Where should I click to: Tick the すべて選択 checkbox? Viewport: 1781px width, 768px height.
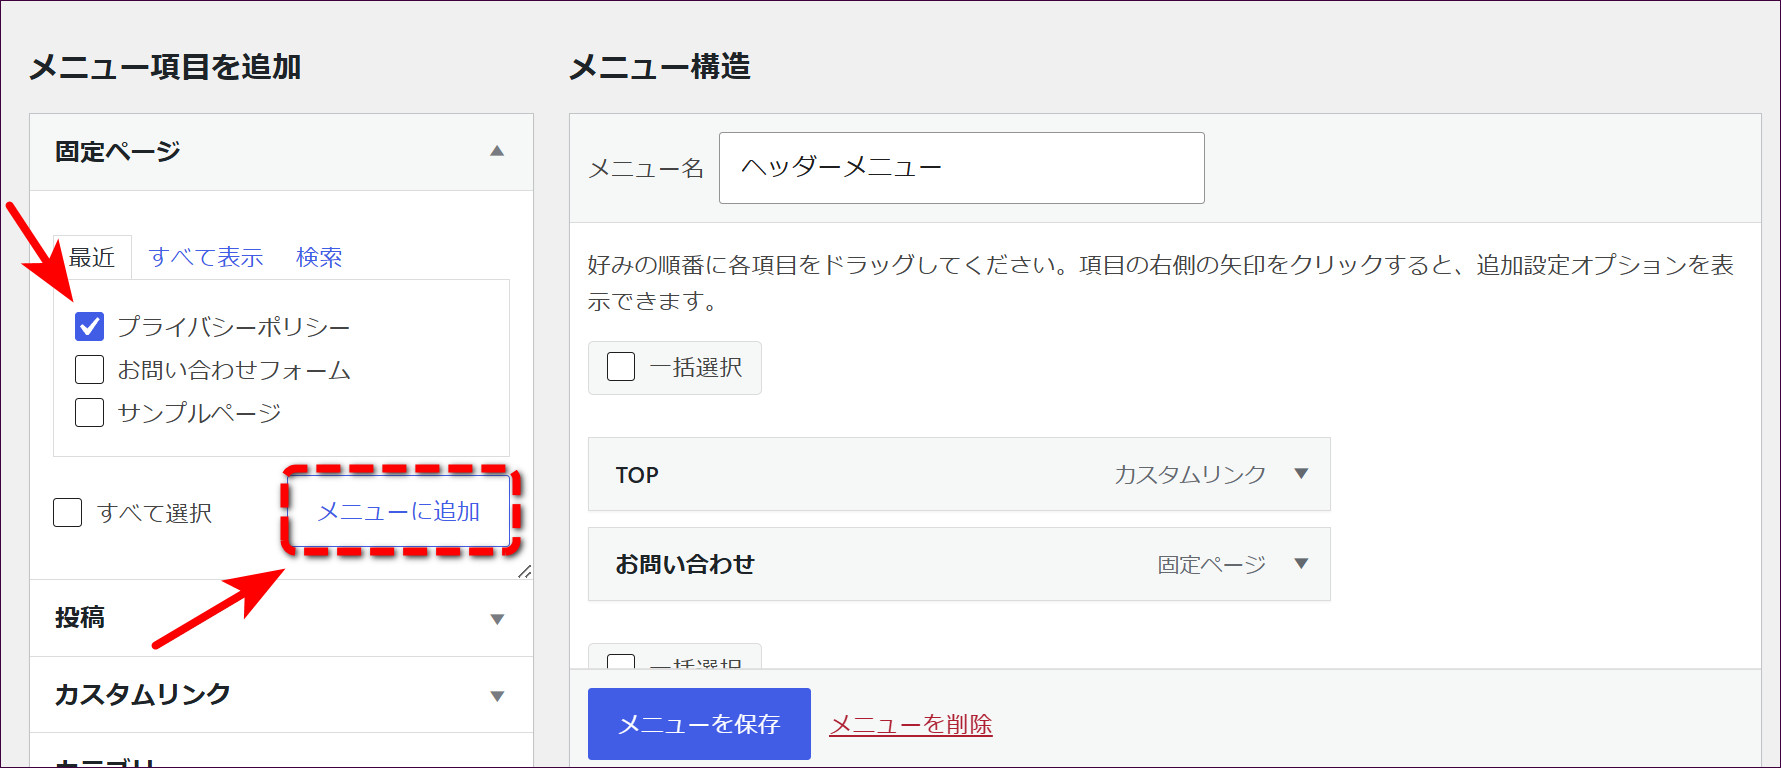(67, 512)
